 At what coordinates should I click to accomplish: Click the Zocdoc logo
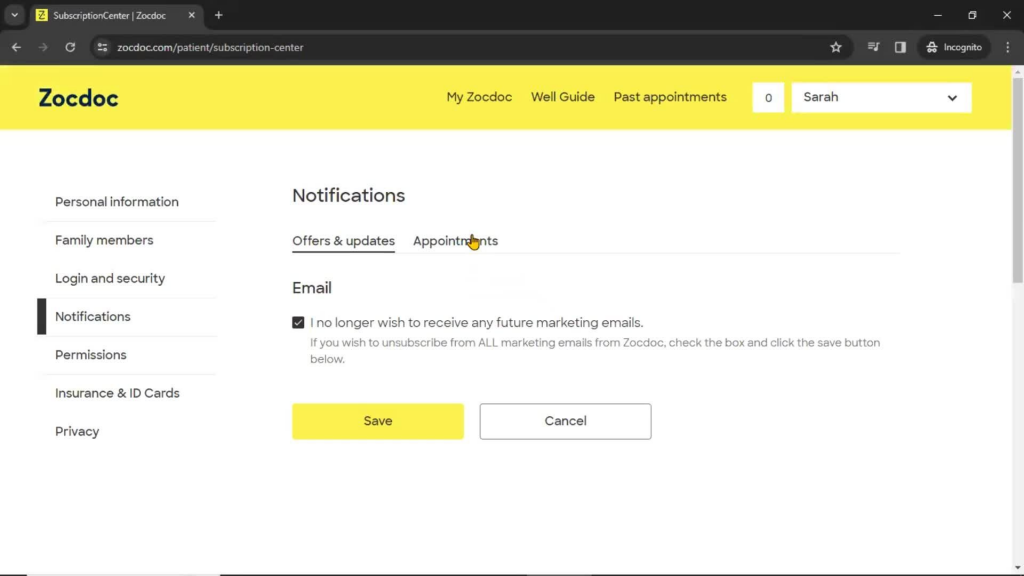(x=78, y=97)
